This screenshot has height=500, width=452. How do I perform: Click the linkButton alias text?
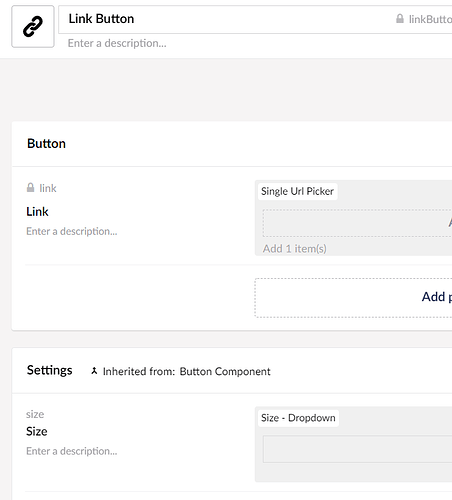430,19
